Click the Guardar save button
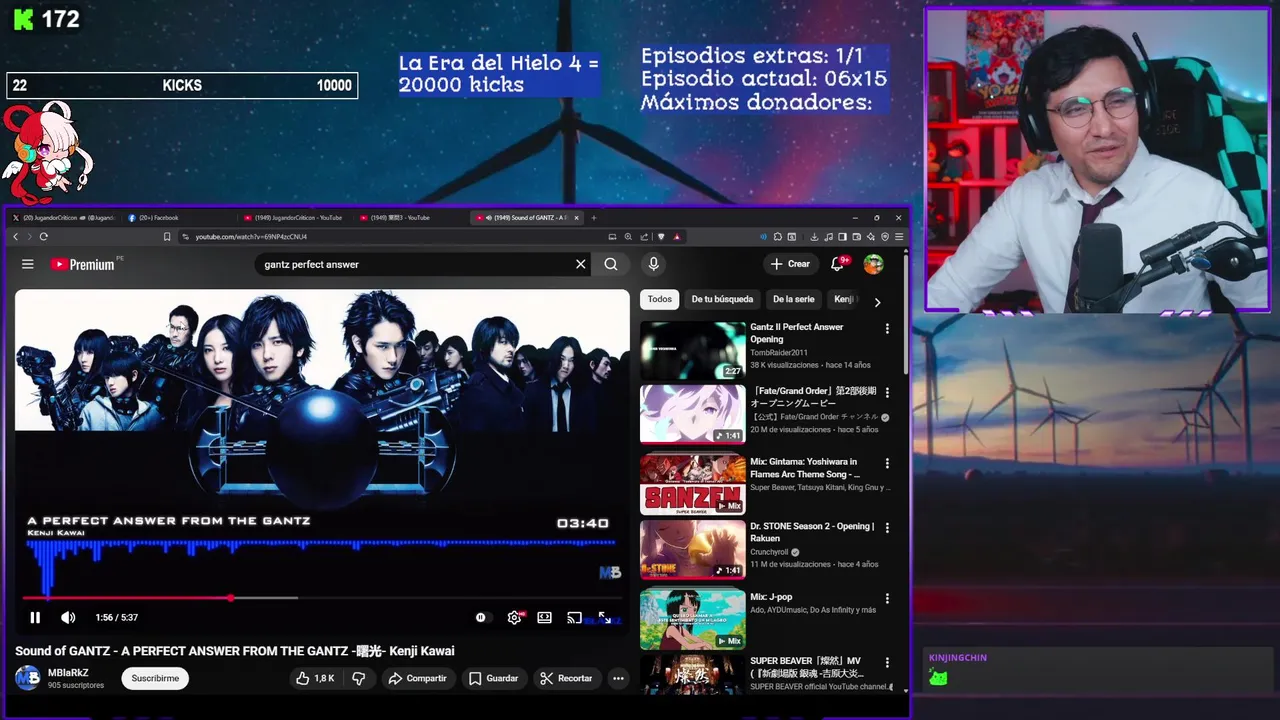1280x720 pixels. (x=493, y=678)
